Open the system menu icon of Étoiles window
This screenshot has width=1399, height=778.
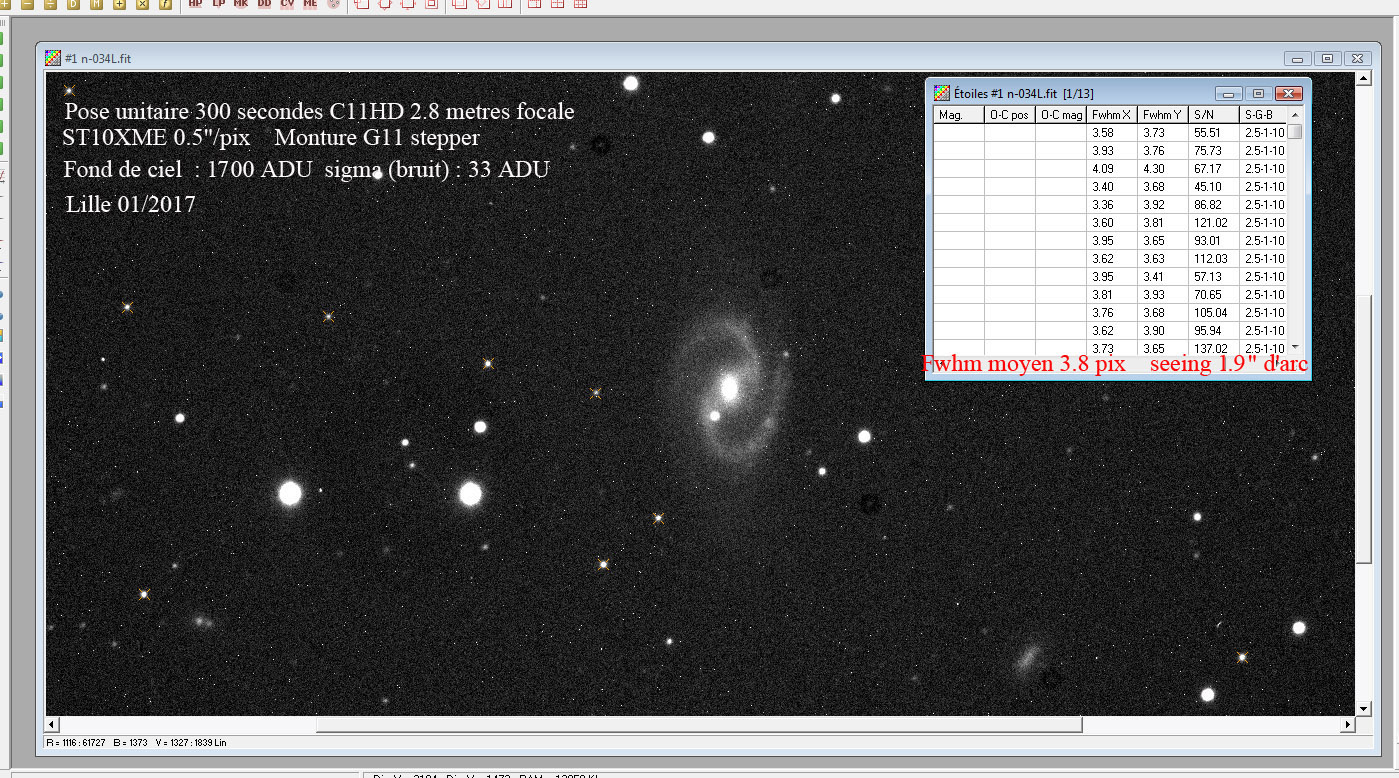(942, 93)
